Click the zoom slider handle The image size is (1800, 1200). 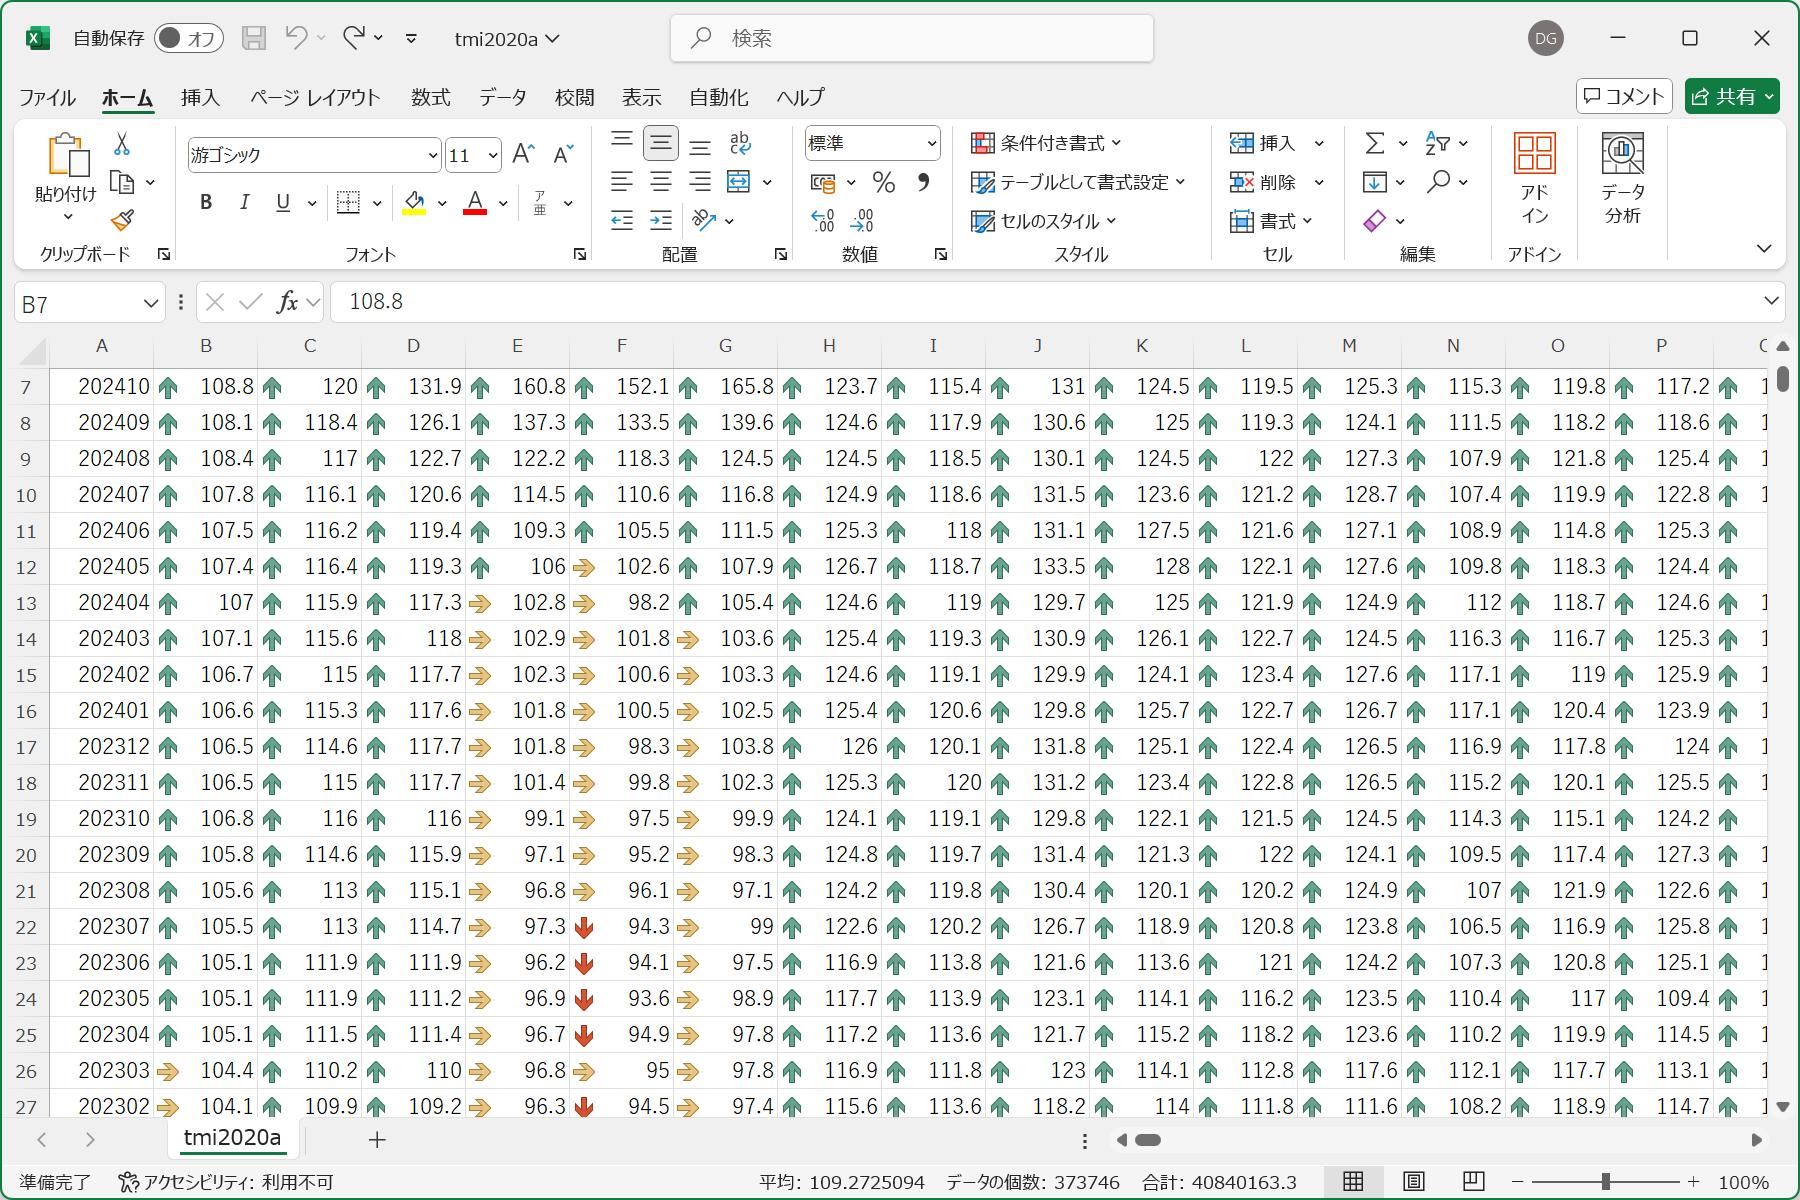[1605, 1182]
